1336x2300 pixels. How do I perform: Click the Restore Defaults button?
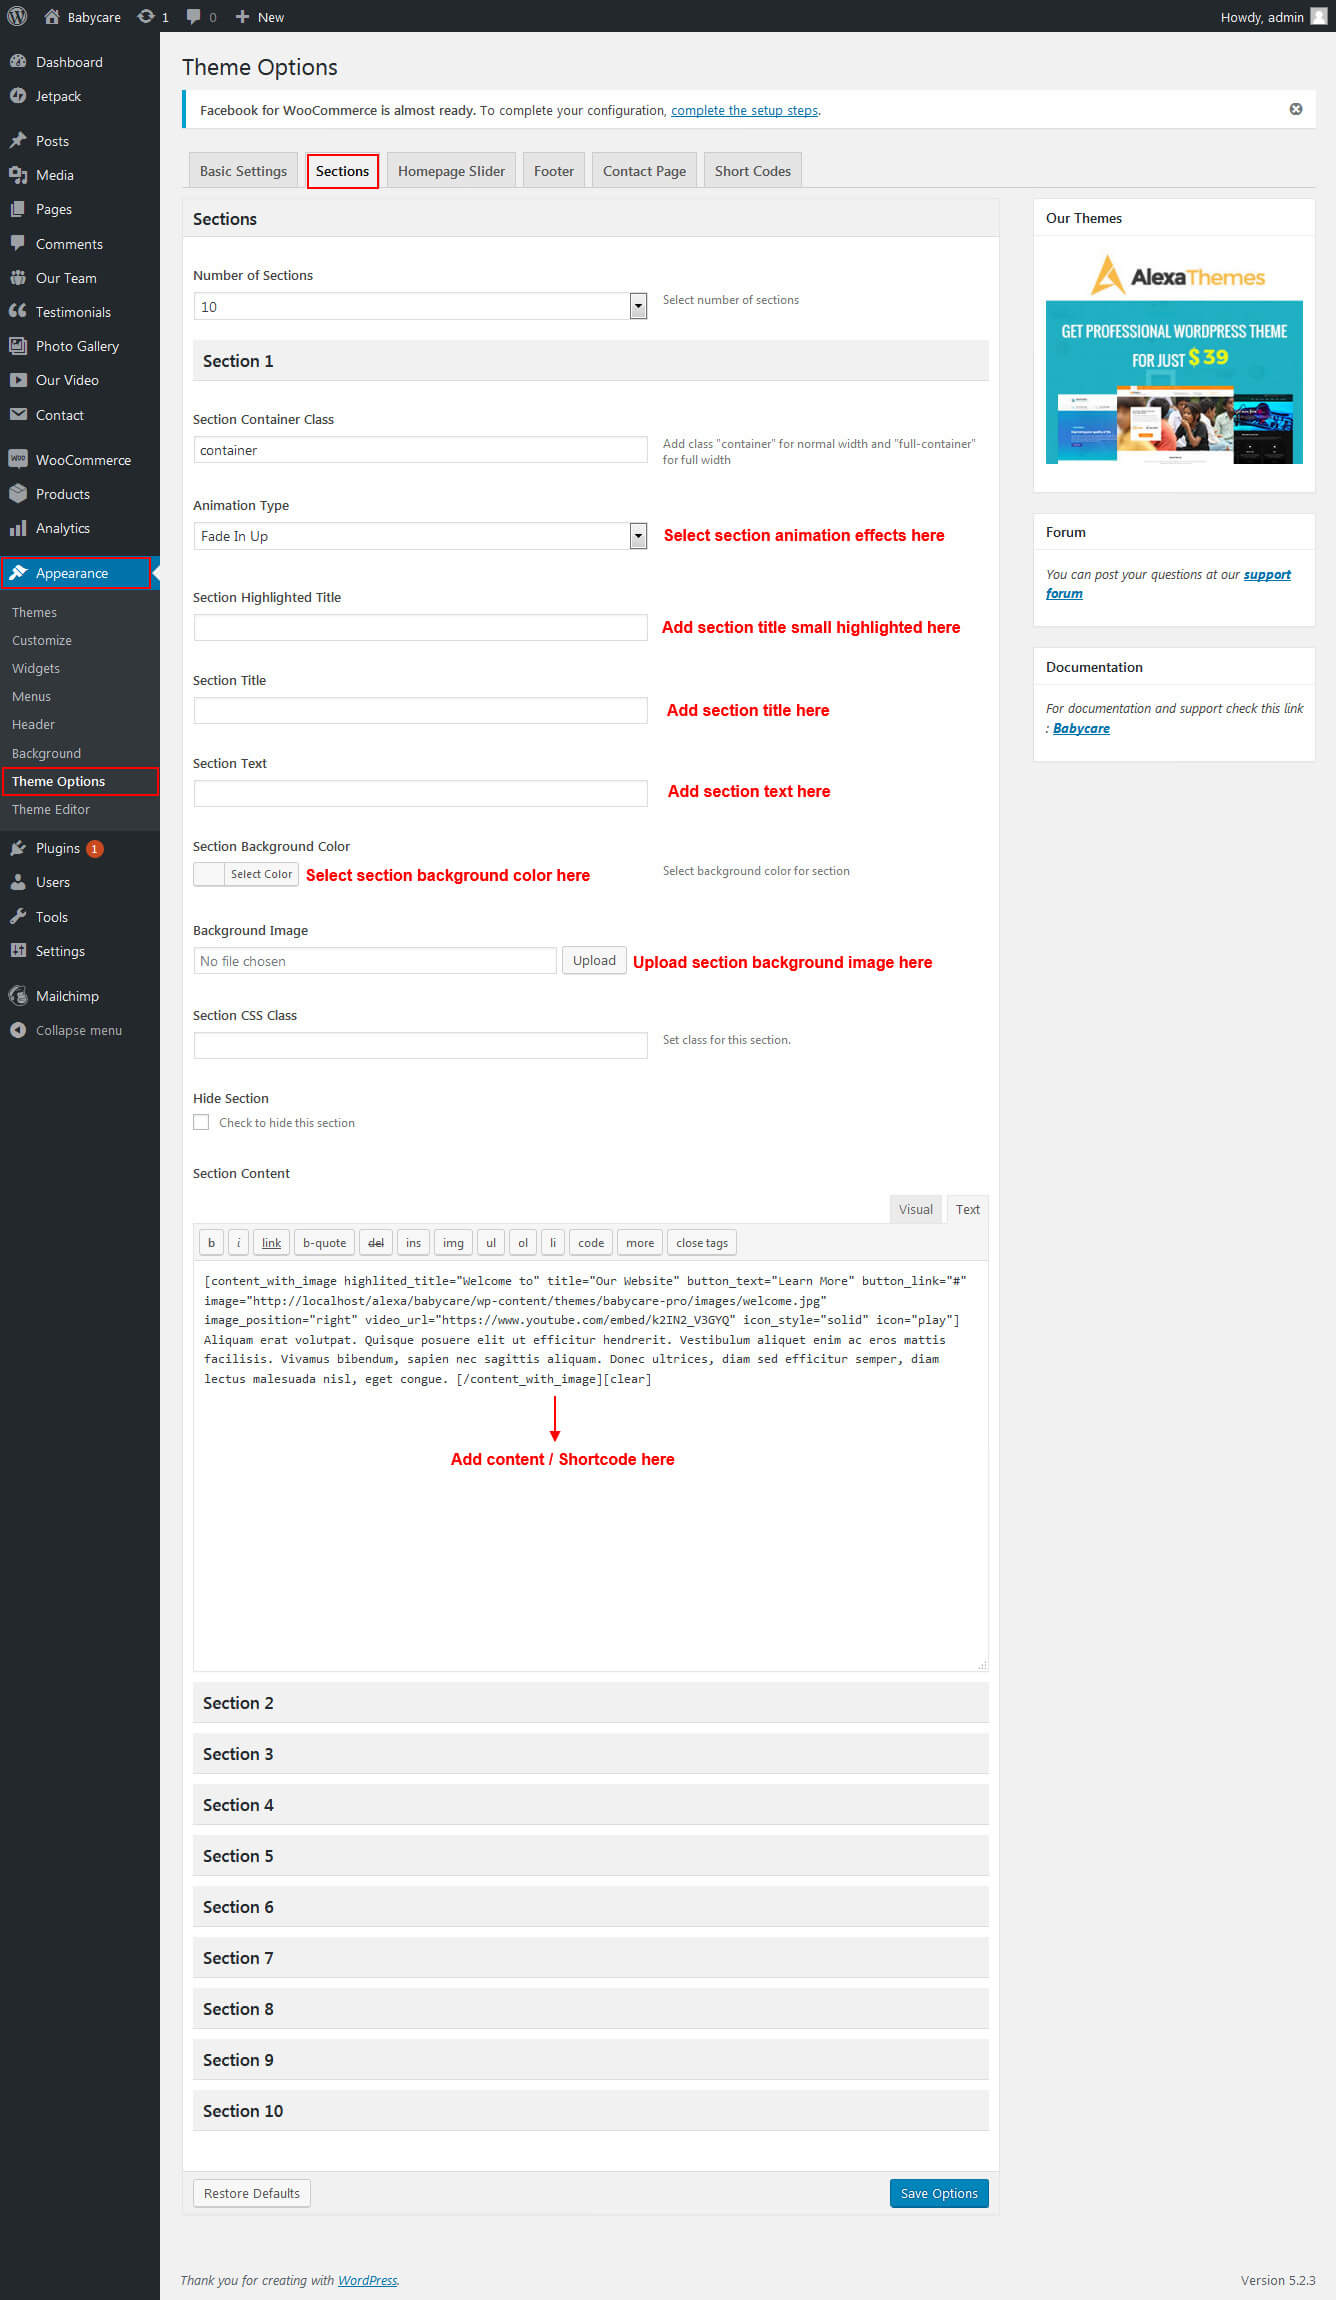[252, 2193]
